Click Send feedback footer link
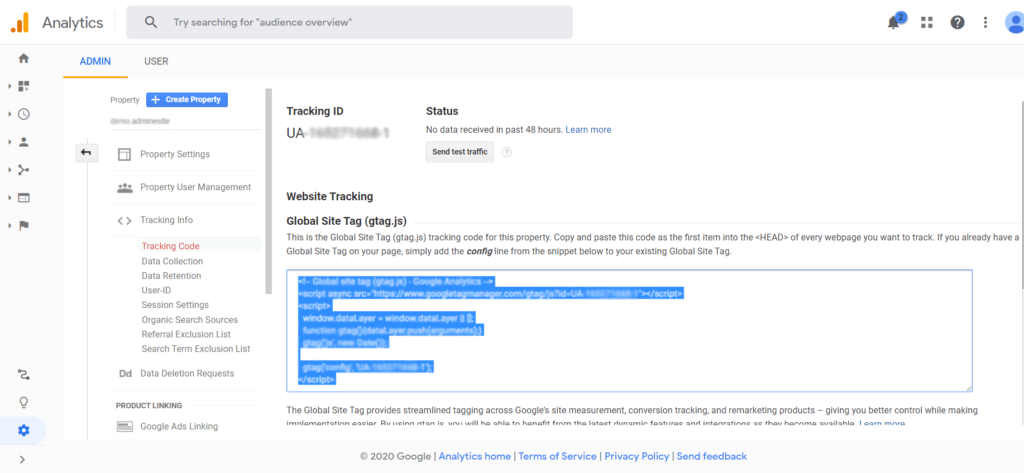This screenshot has height=473, width=1024. pyautogui.click(x=712, y=456)
